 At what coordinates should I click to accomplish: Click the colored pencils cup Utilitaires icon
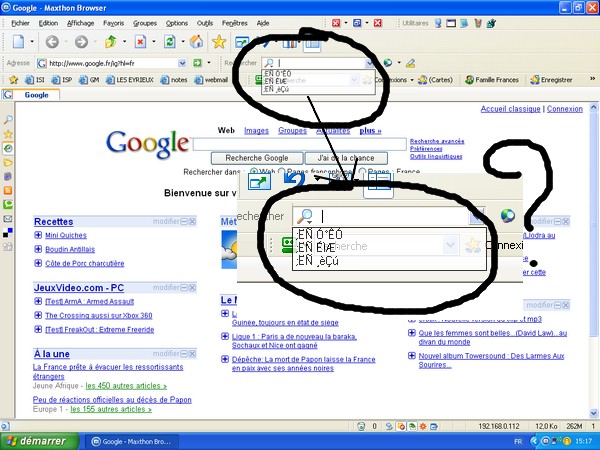pos(478,23)
